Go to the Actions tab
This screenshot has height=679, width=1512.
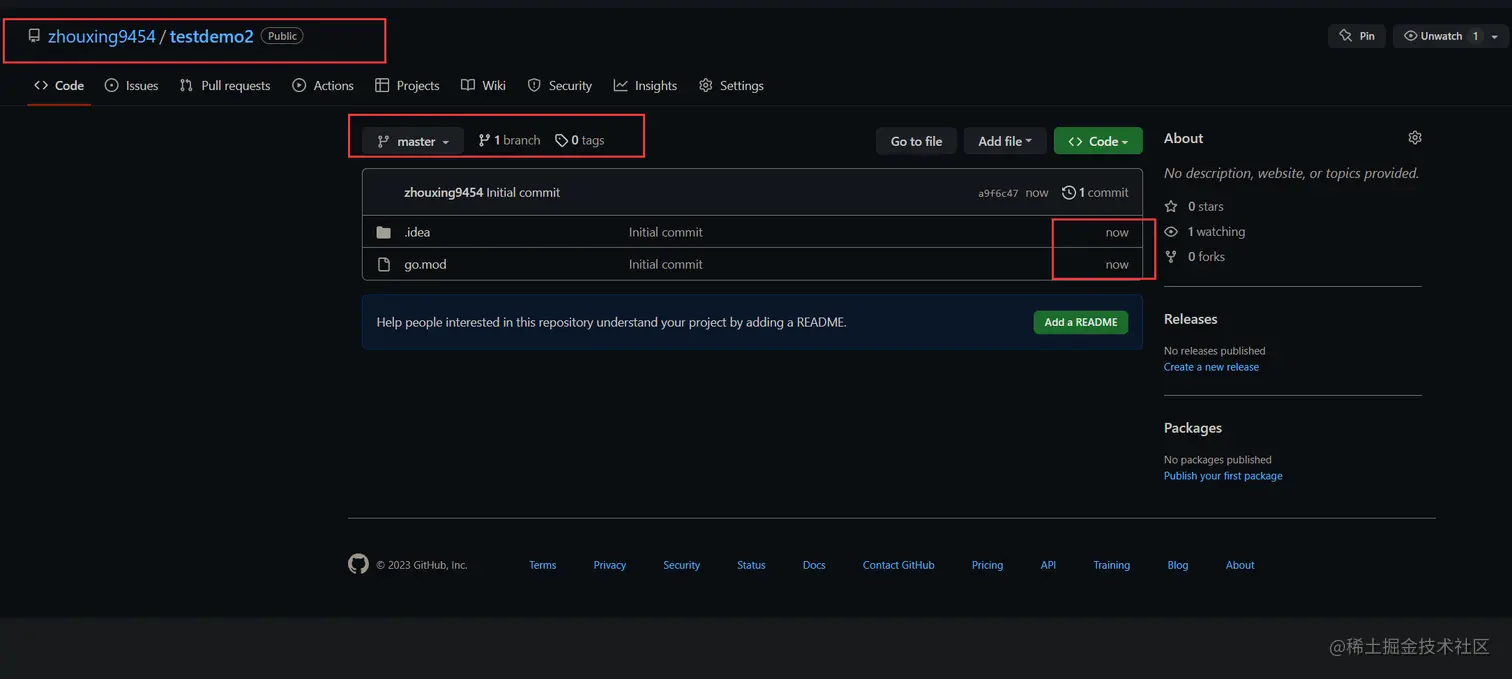point(323,86)
